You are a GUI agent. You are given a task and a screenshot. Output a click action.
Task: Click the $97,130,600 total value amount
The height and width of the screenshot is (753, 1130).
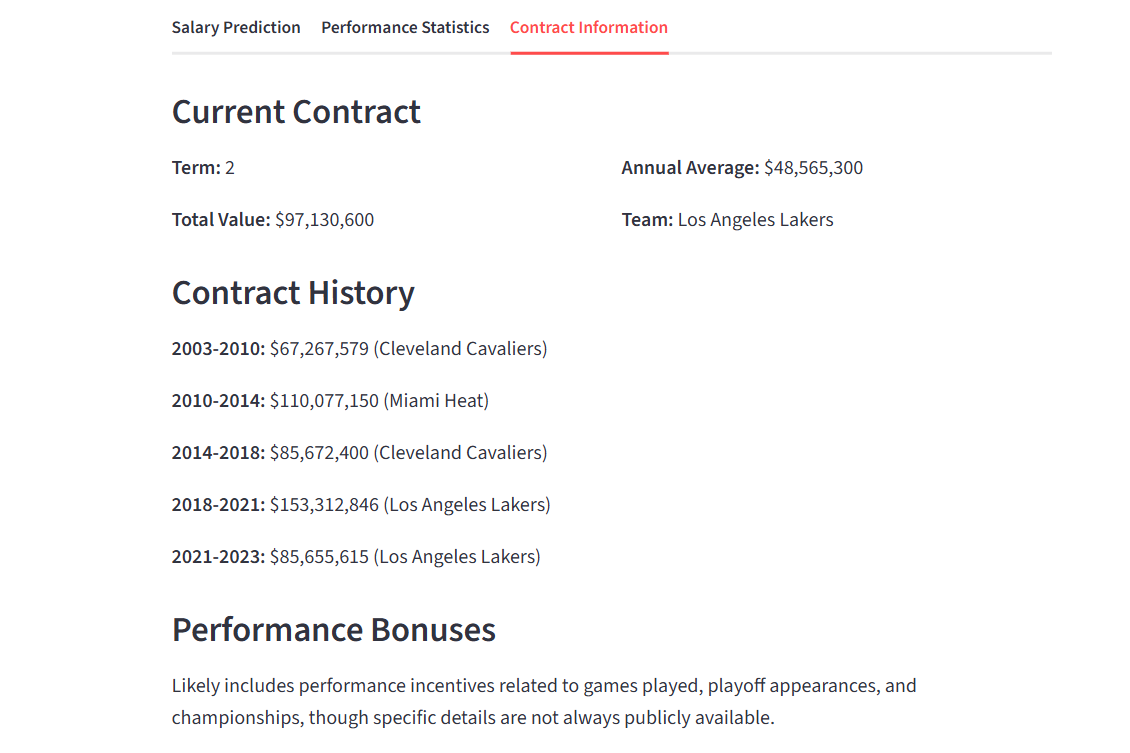tap(324, 220)
